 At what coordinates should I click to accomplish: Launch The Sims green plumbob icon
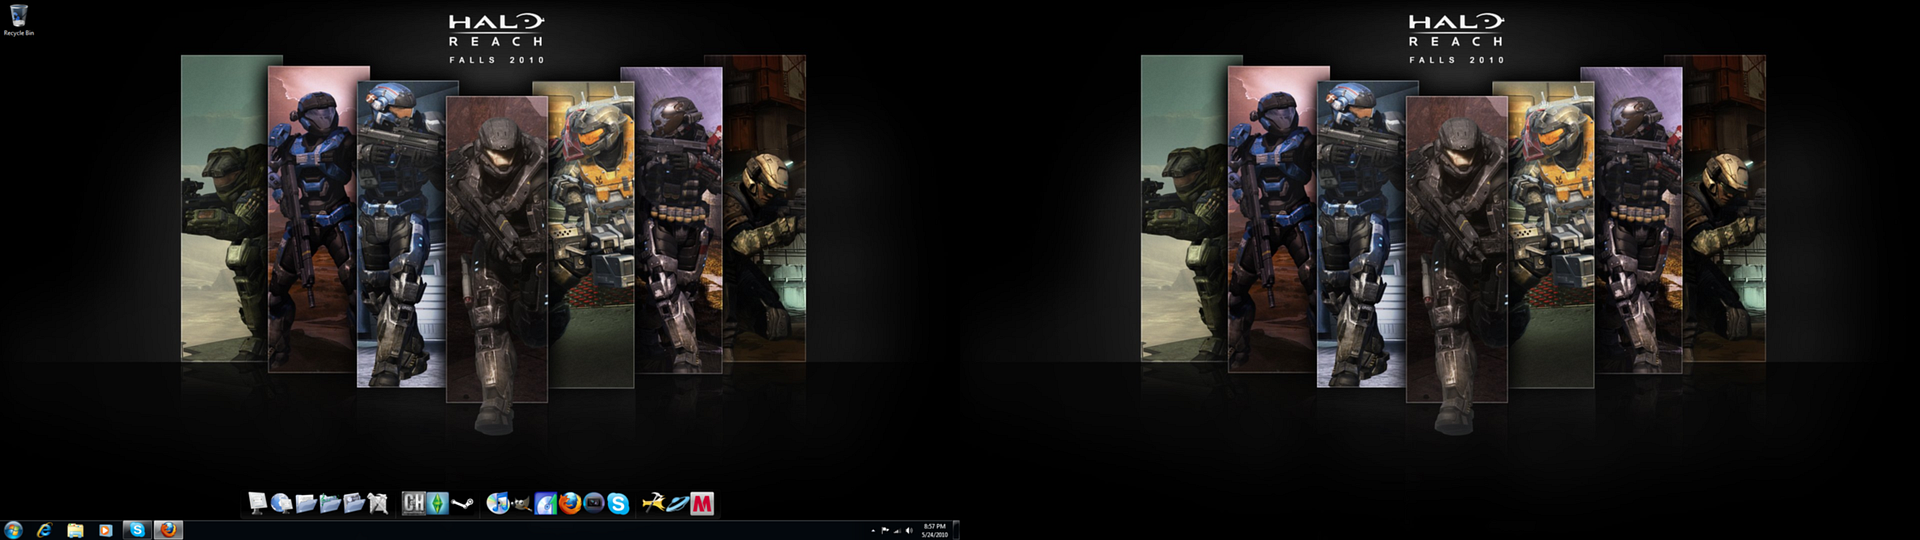[437, 503]
